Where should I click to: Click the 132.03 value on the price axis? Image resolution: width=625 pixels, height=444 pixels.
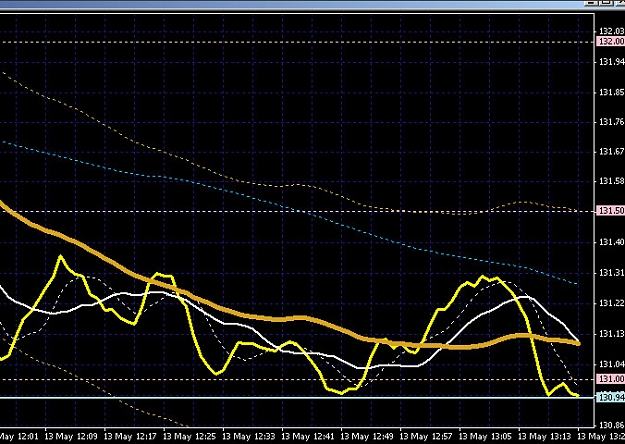pyautogui.click(x=612, y=31)
